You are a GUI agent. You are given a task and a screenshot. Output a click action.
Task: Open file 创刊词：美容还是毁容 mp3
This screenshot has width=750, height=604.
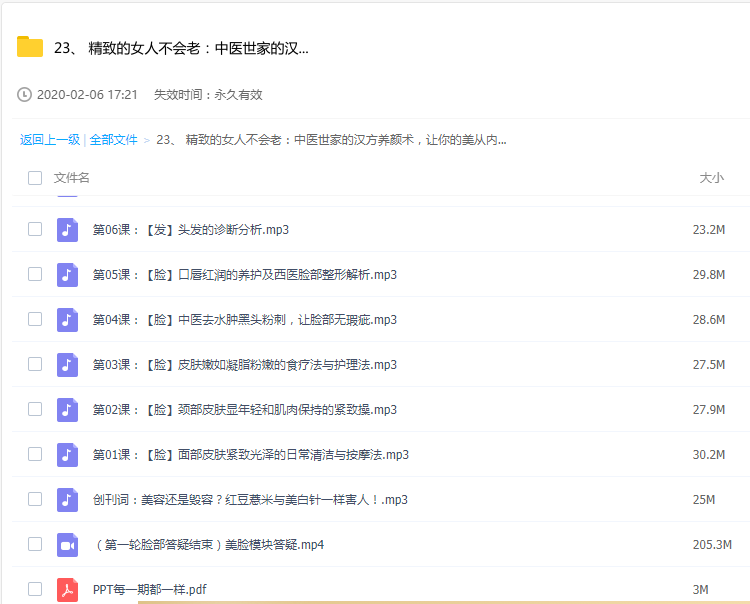coord(250,500)
